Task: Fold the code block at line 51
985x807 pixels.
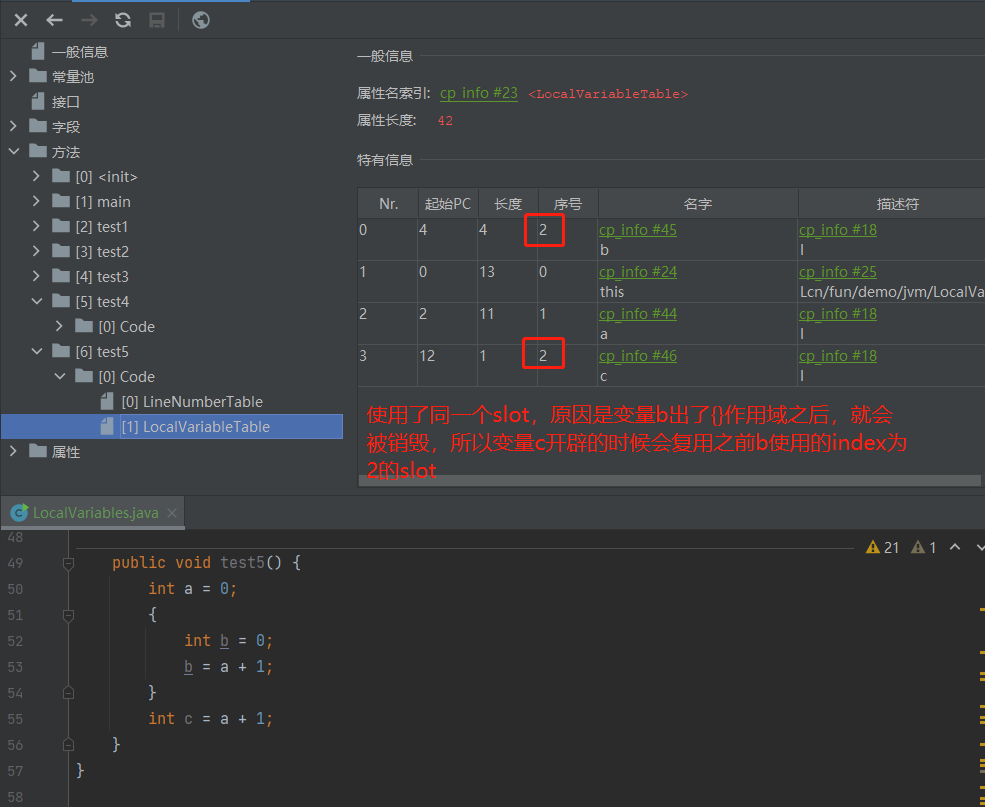Action: point(68,615)
